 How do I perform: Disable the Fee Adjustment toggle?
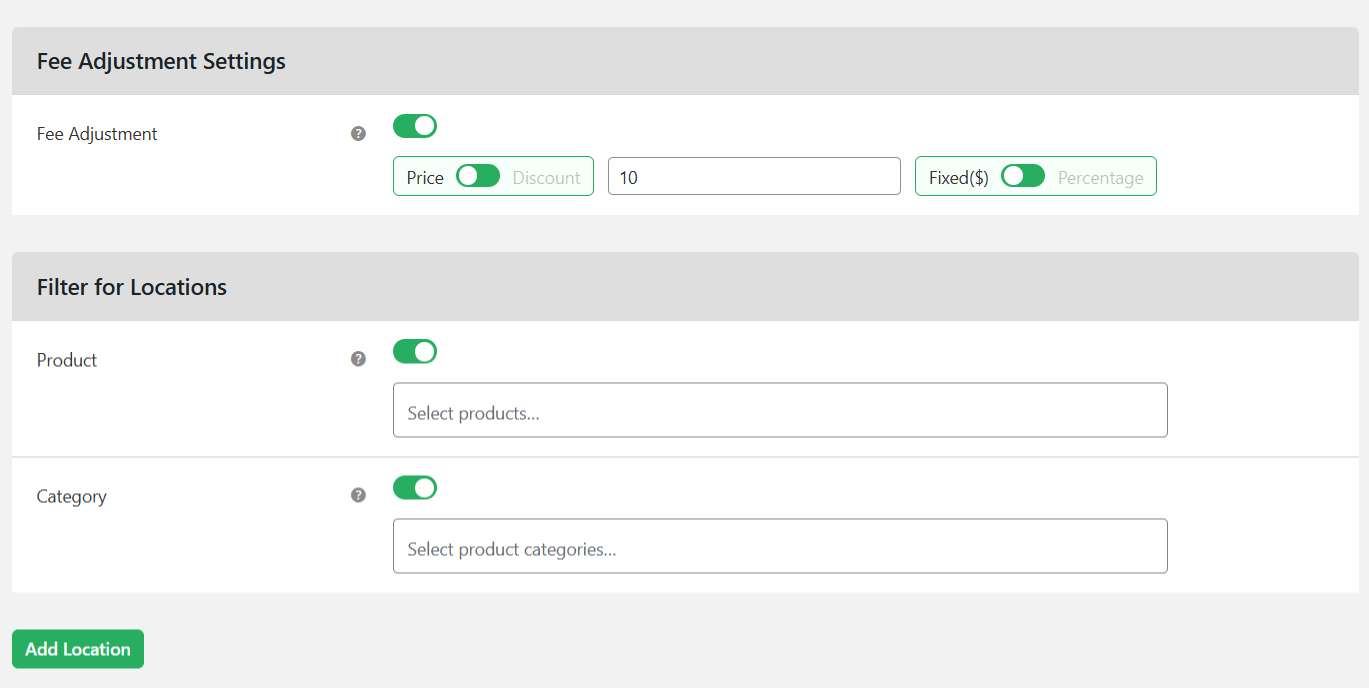pyautogui.click(x=414, y=126)
